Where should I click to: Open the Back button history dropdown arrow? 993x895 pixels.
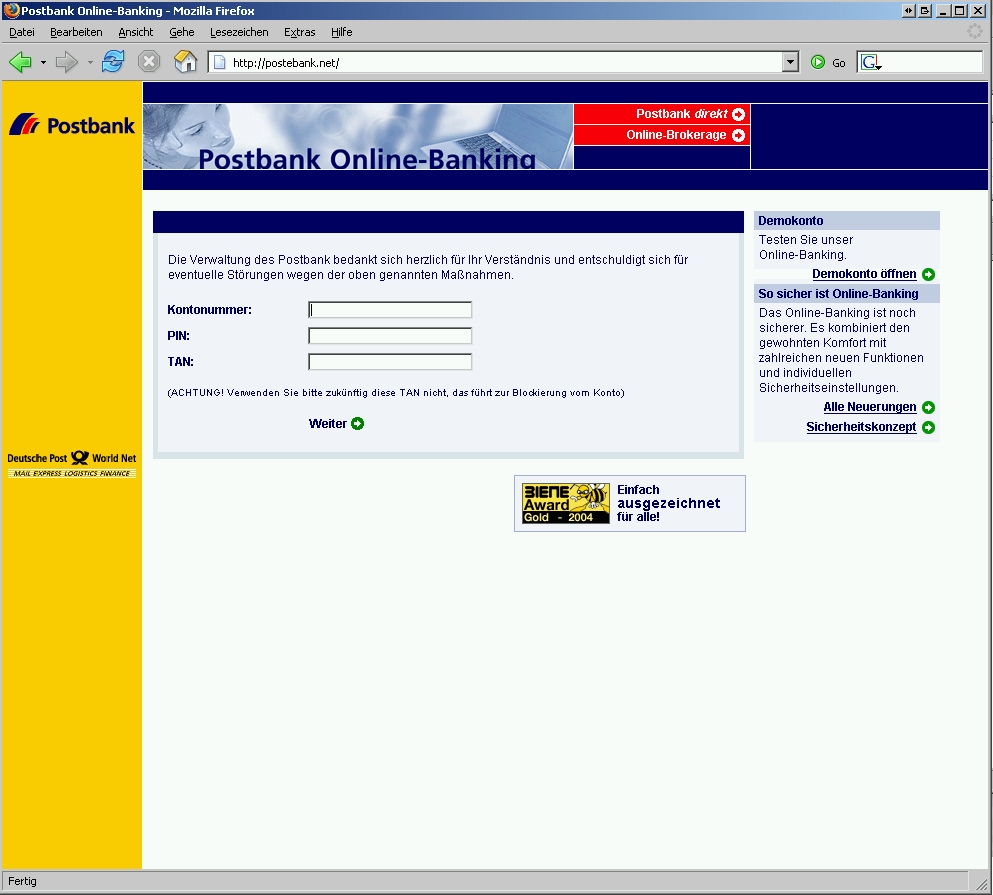tap(43, 62)
